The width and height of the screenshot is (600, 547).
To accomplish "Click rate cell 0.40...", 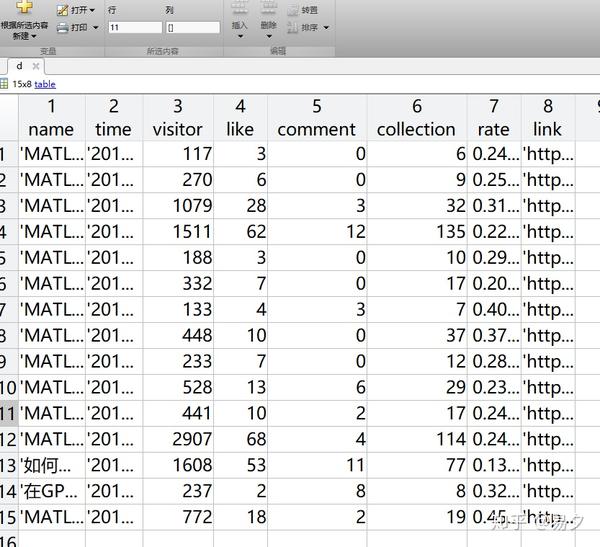I will [x=494, y=310].
